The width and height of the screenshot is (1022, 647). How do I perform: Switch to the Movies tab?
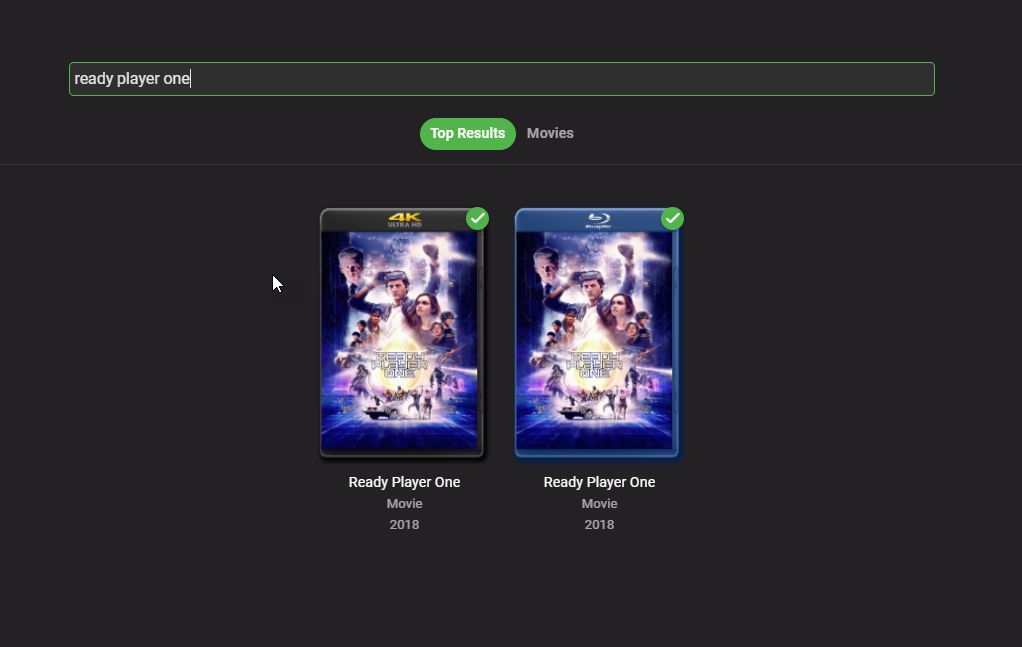550,134
